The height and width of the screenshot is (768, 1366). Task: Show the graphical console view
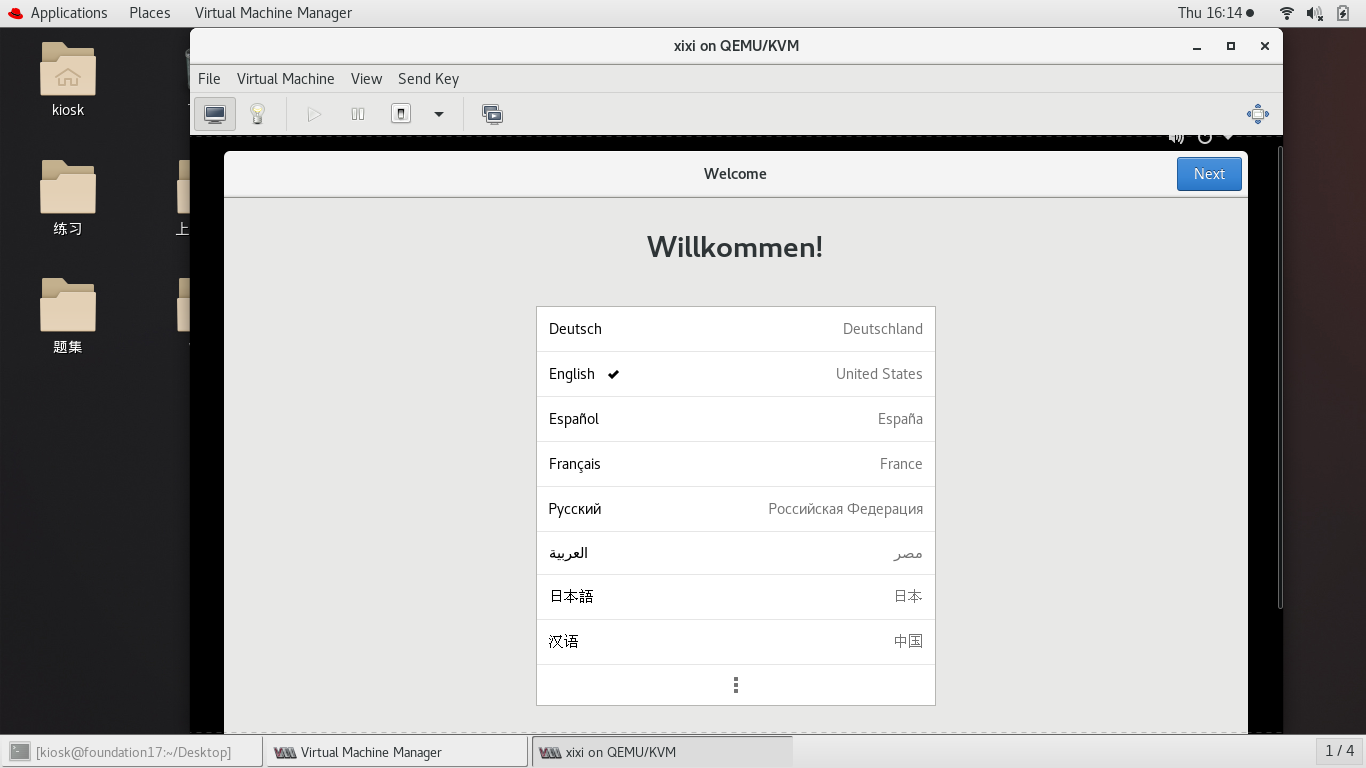pyautogui.click(x=215, y=114)
